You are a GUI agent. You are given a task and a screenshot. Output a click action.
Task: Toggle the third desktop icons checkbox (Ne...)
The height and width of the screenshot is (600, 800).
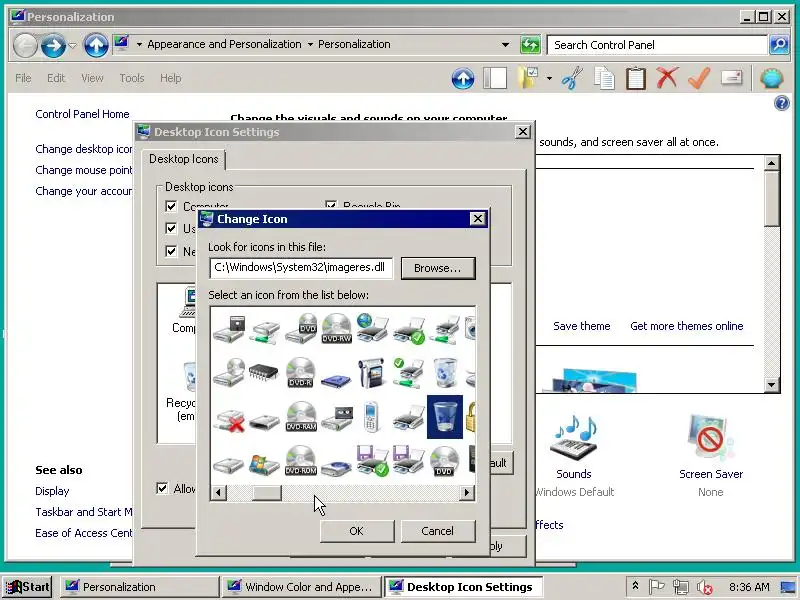[x=171, y=251]
